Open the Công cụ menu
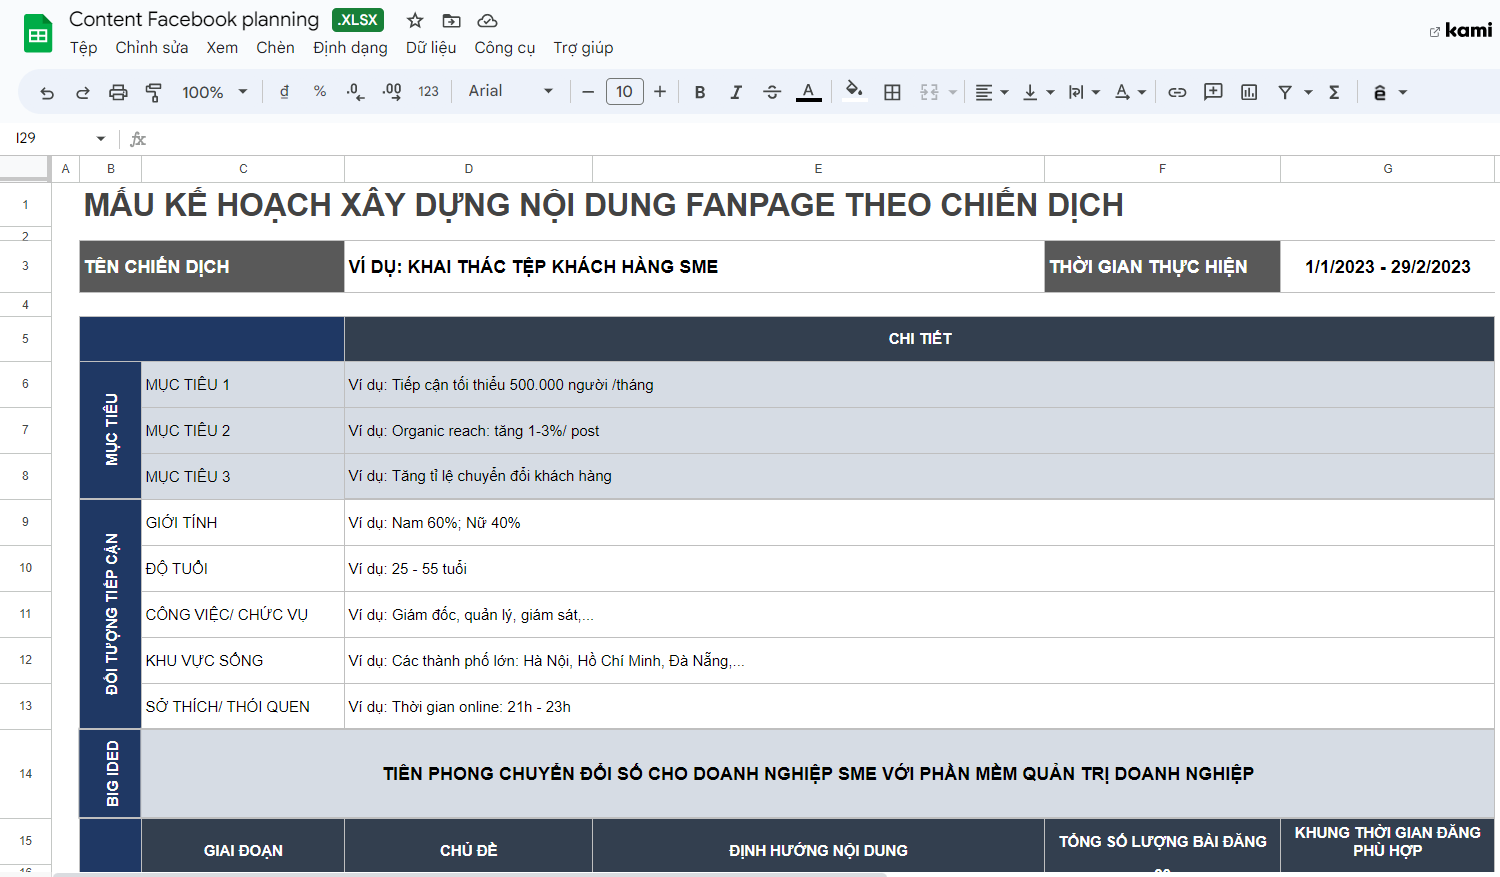 coord(505,48)
